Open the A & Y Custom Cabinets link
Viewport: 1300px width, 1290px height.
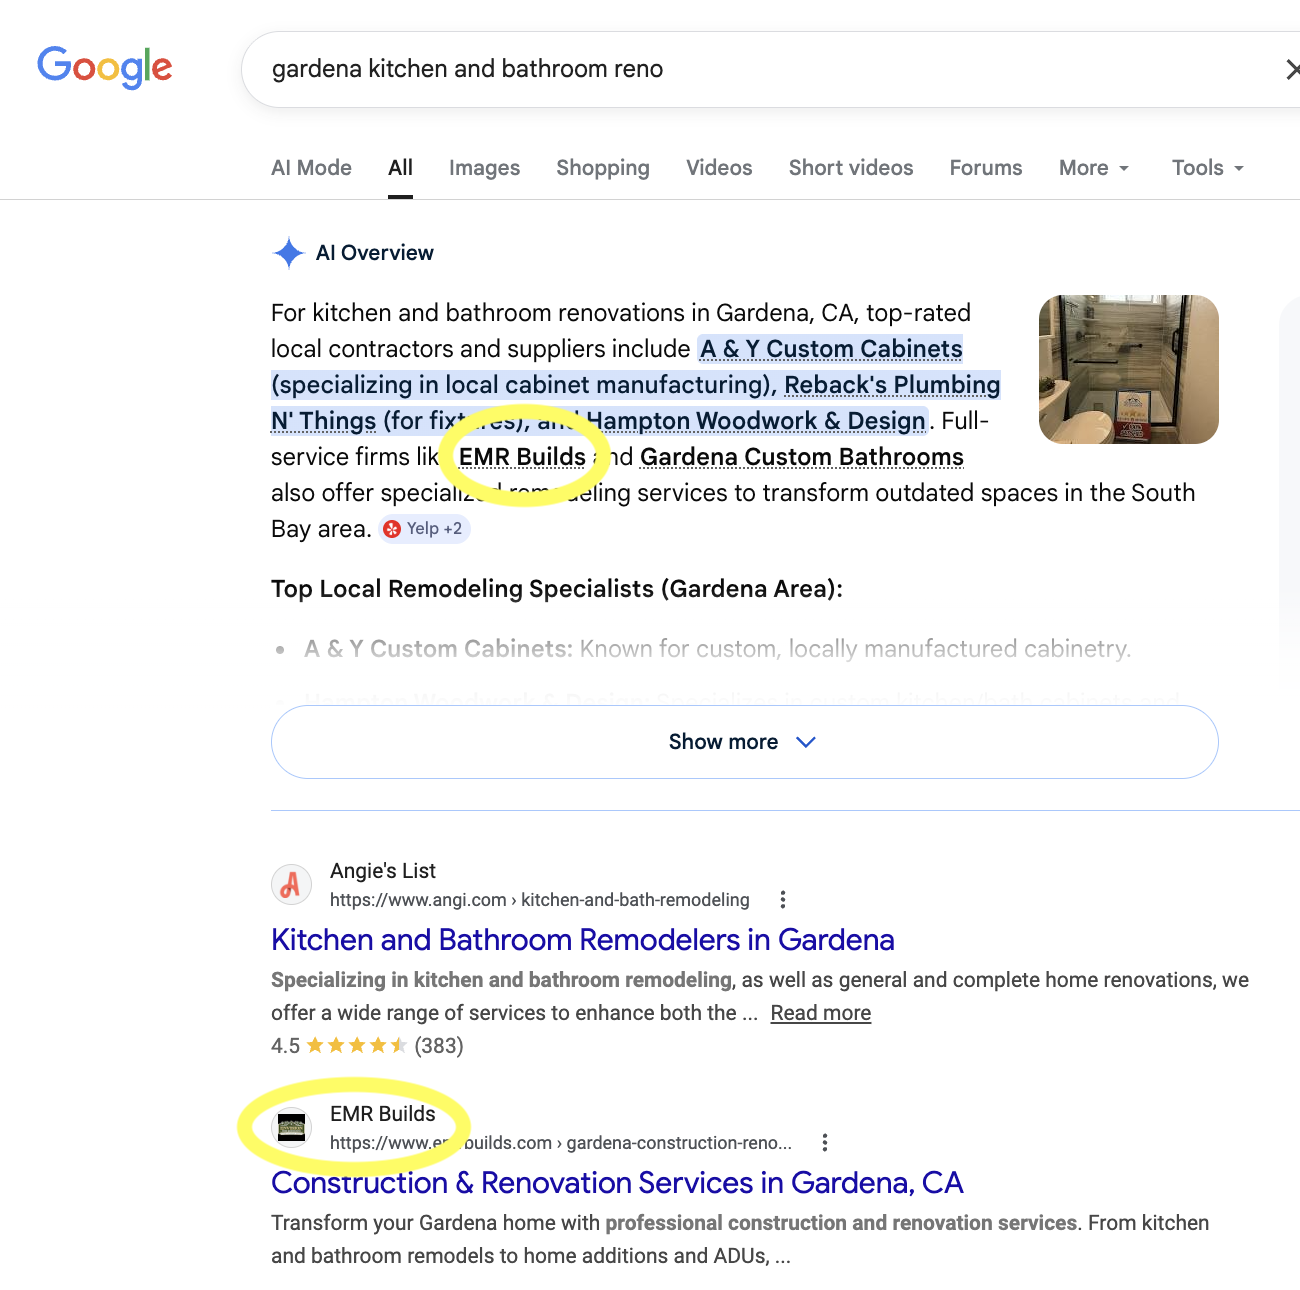pos(831,349)
